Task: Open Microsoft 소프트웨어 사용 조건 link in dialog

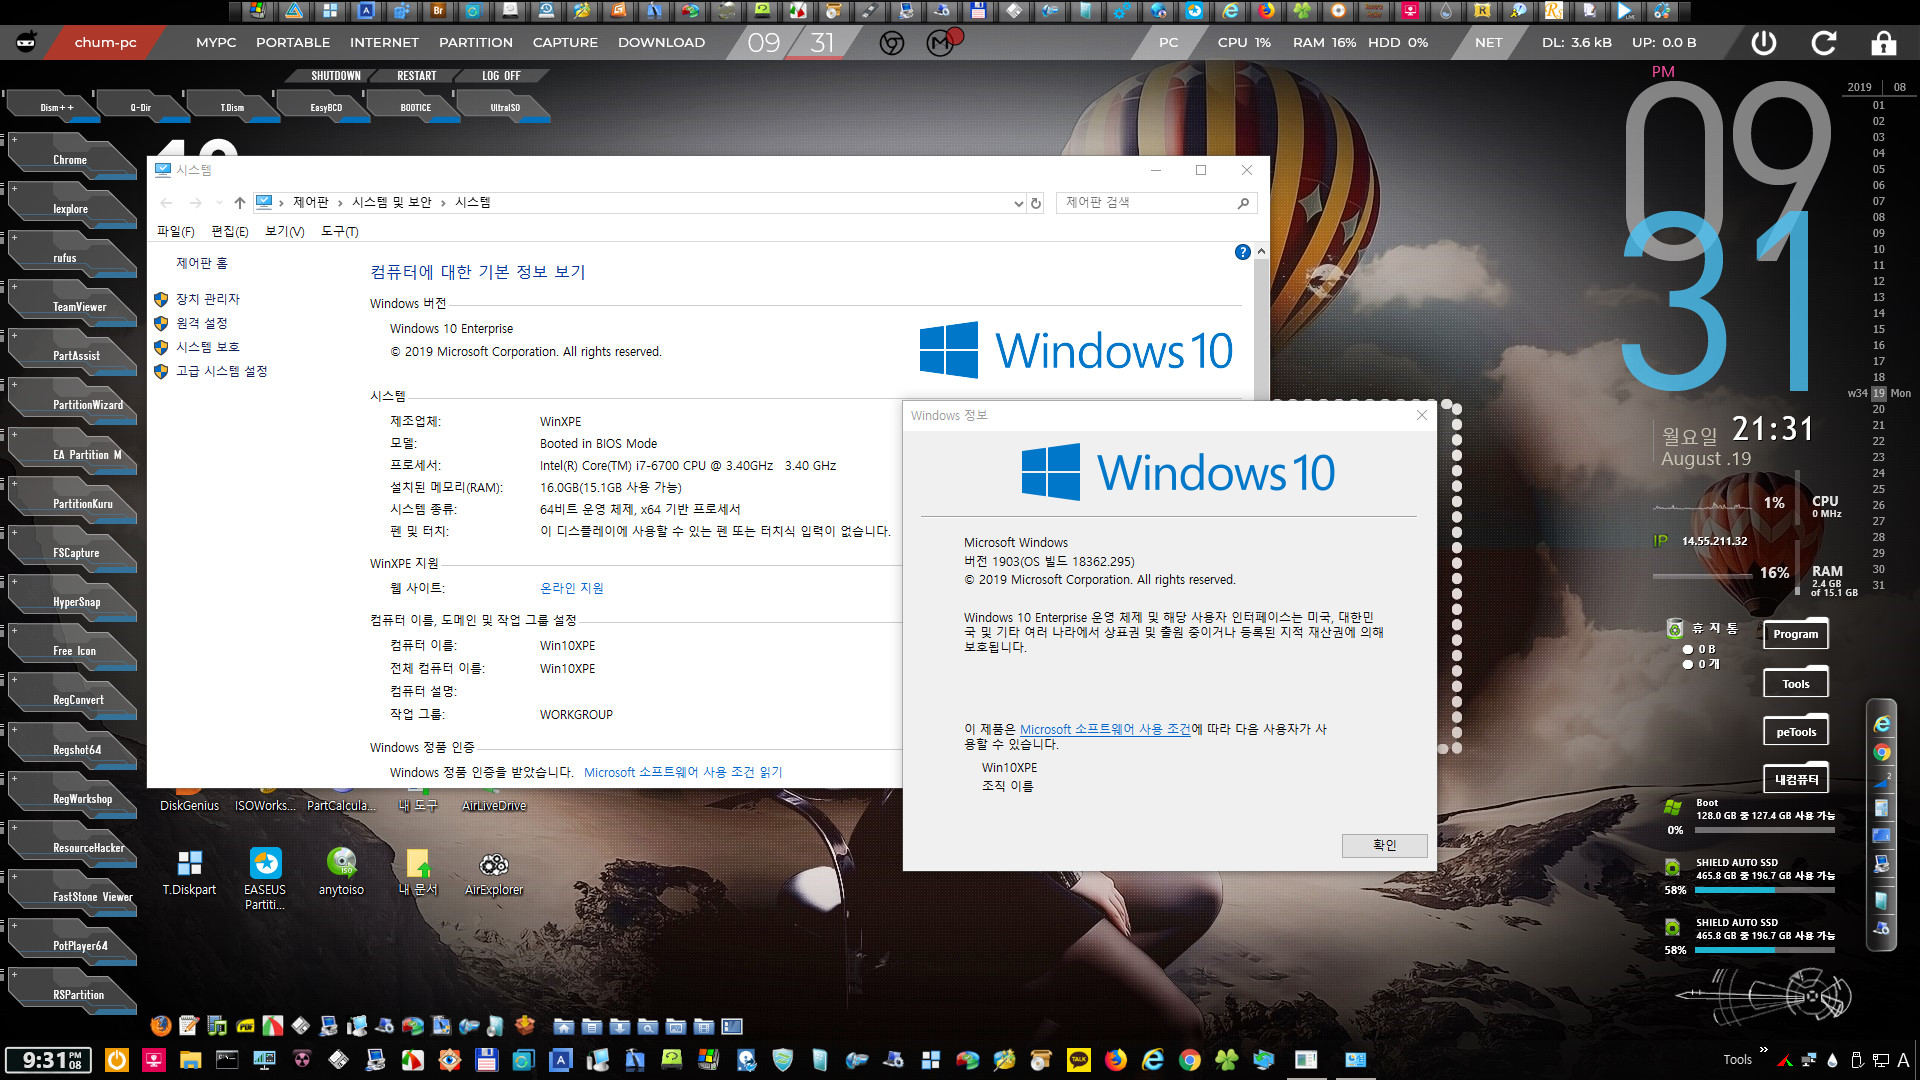Action: tap(1105, 729)
